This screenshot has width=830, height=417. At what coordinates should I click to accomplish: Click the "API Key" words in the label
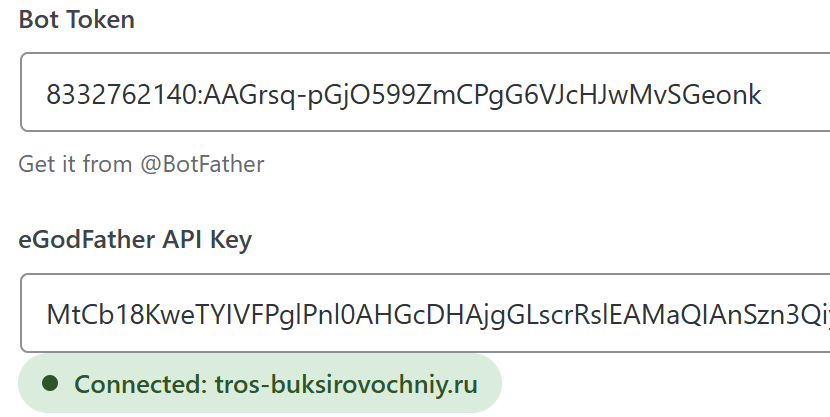(x=208, y=240)
